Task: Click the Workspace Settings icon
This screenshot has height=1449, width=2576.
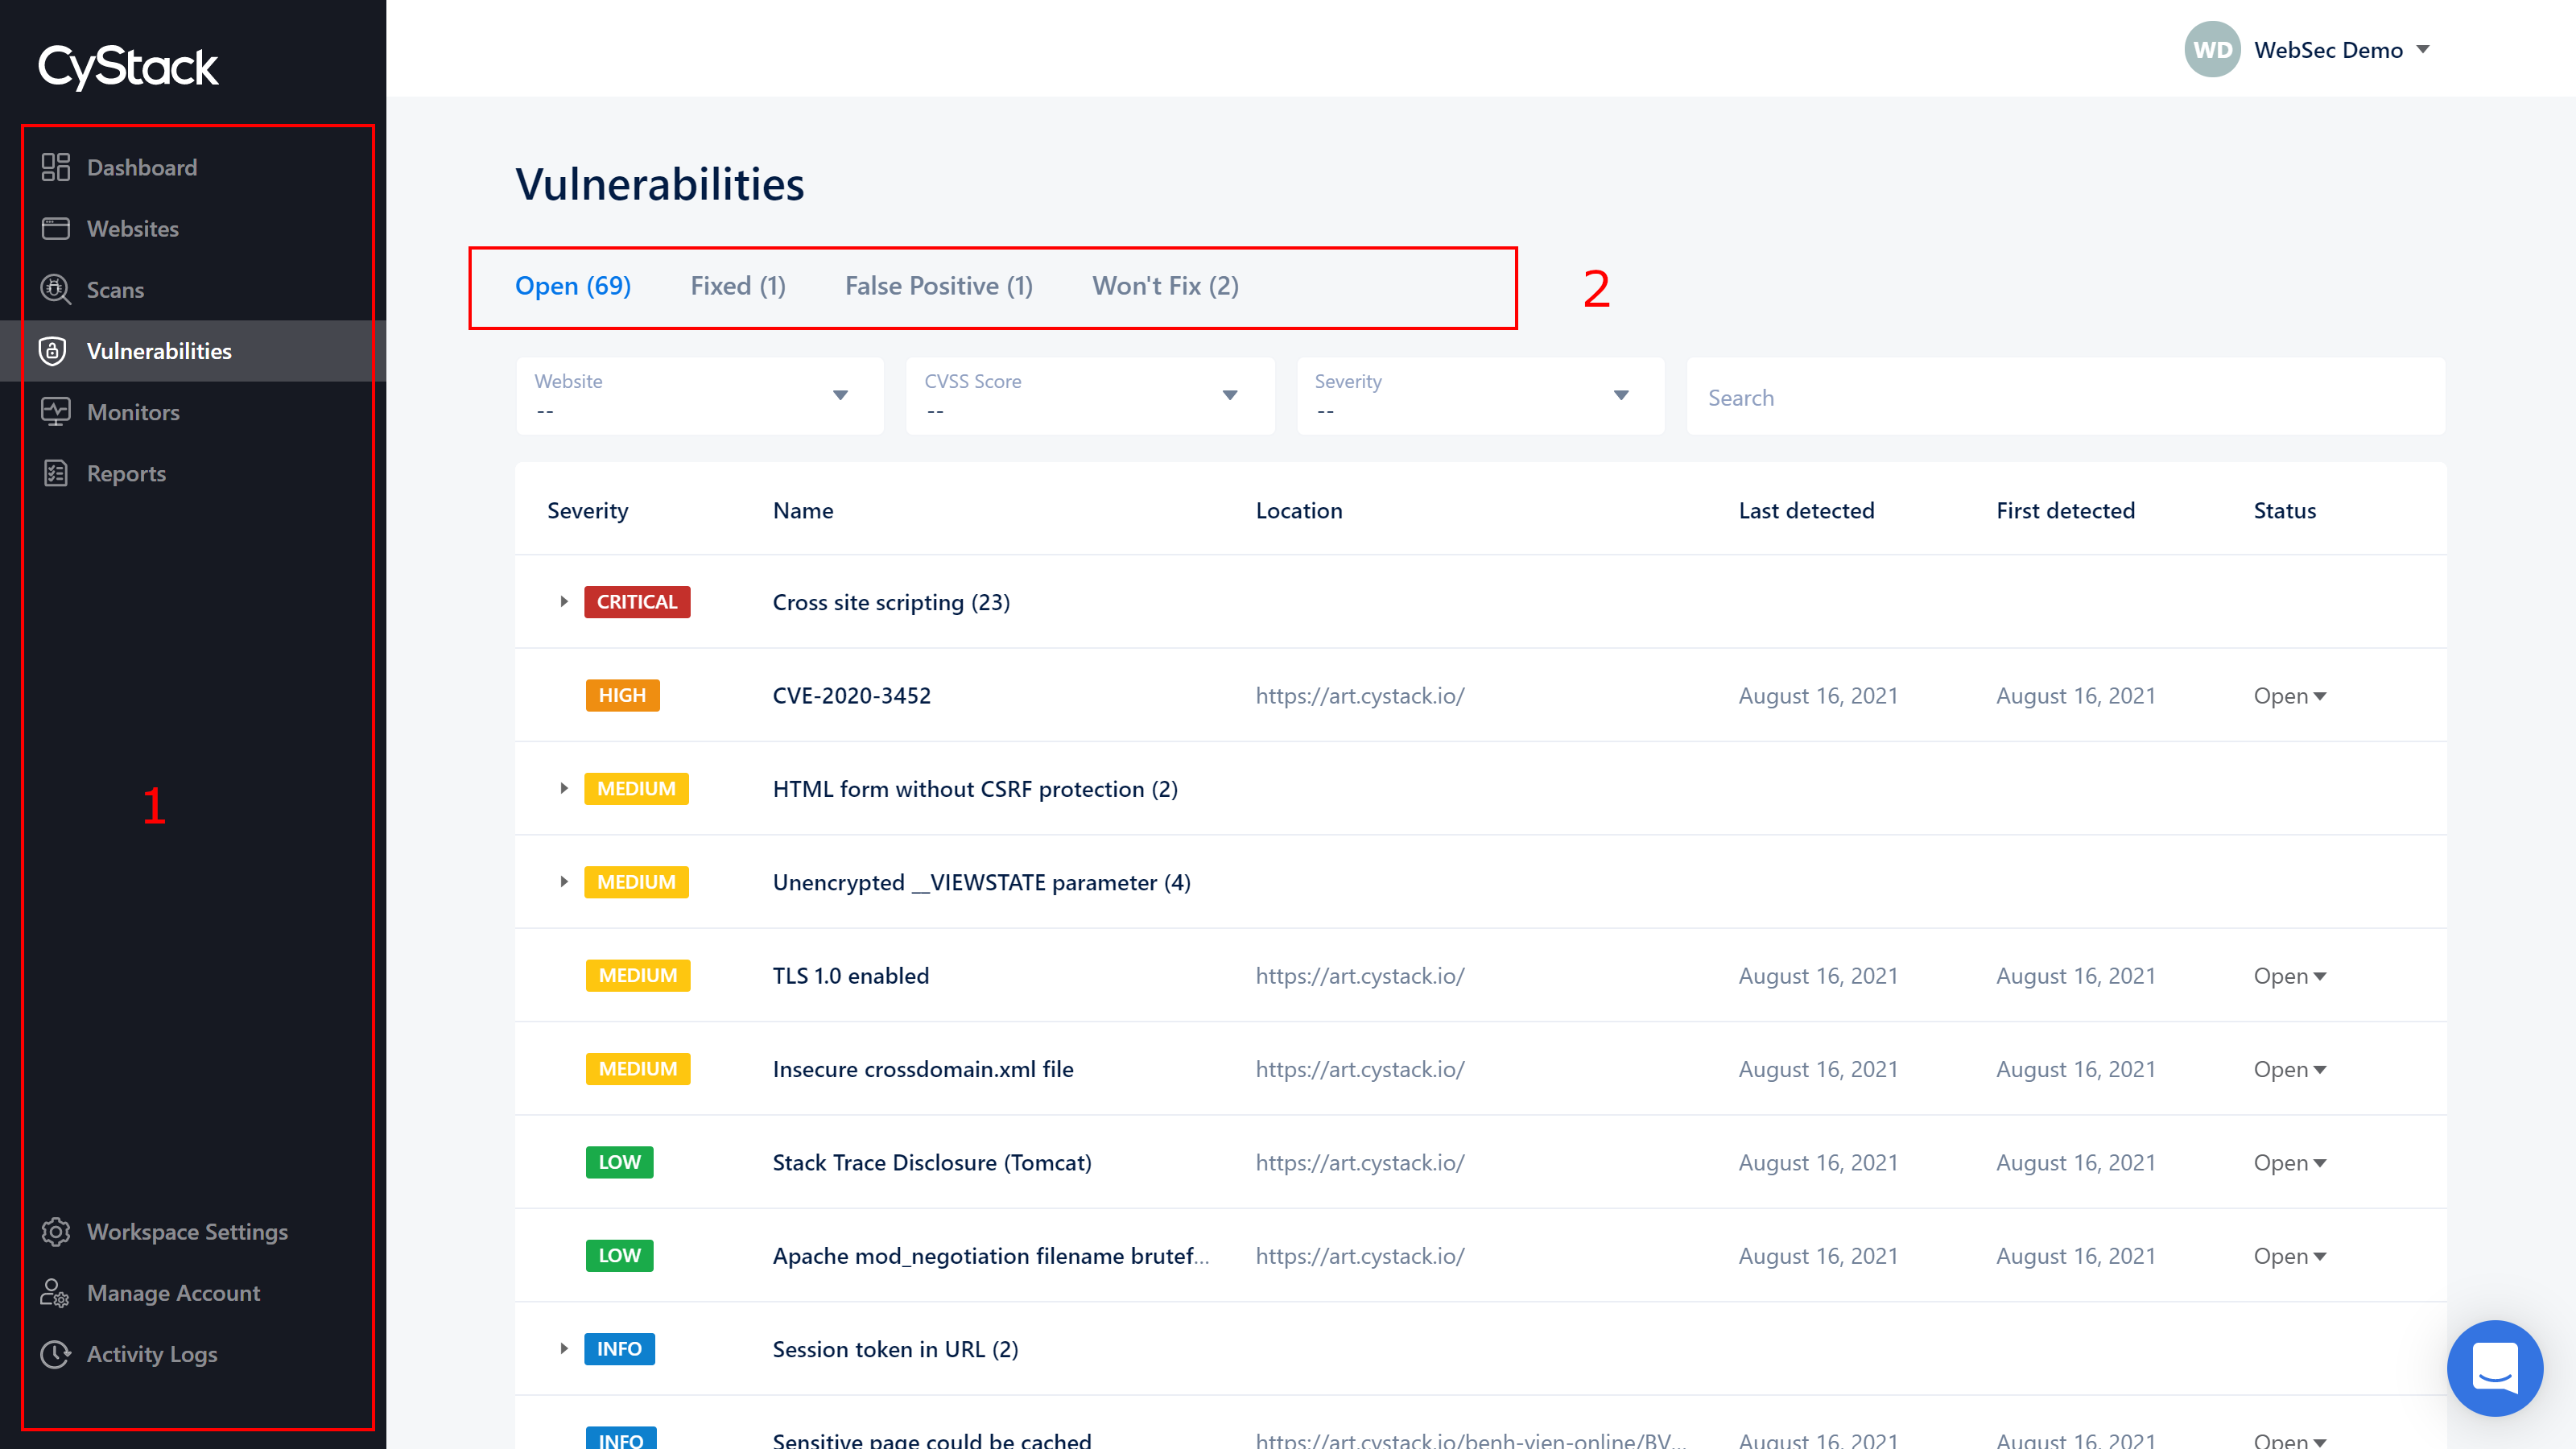Action: click(55, 1232)
